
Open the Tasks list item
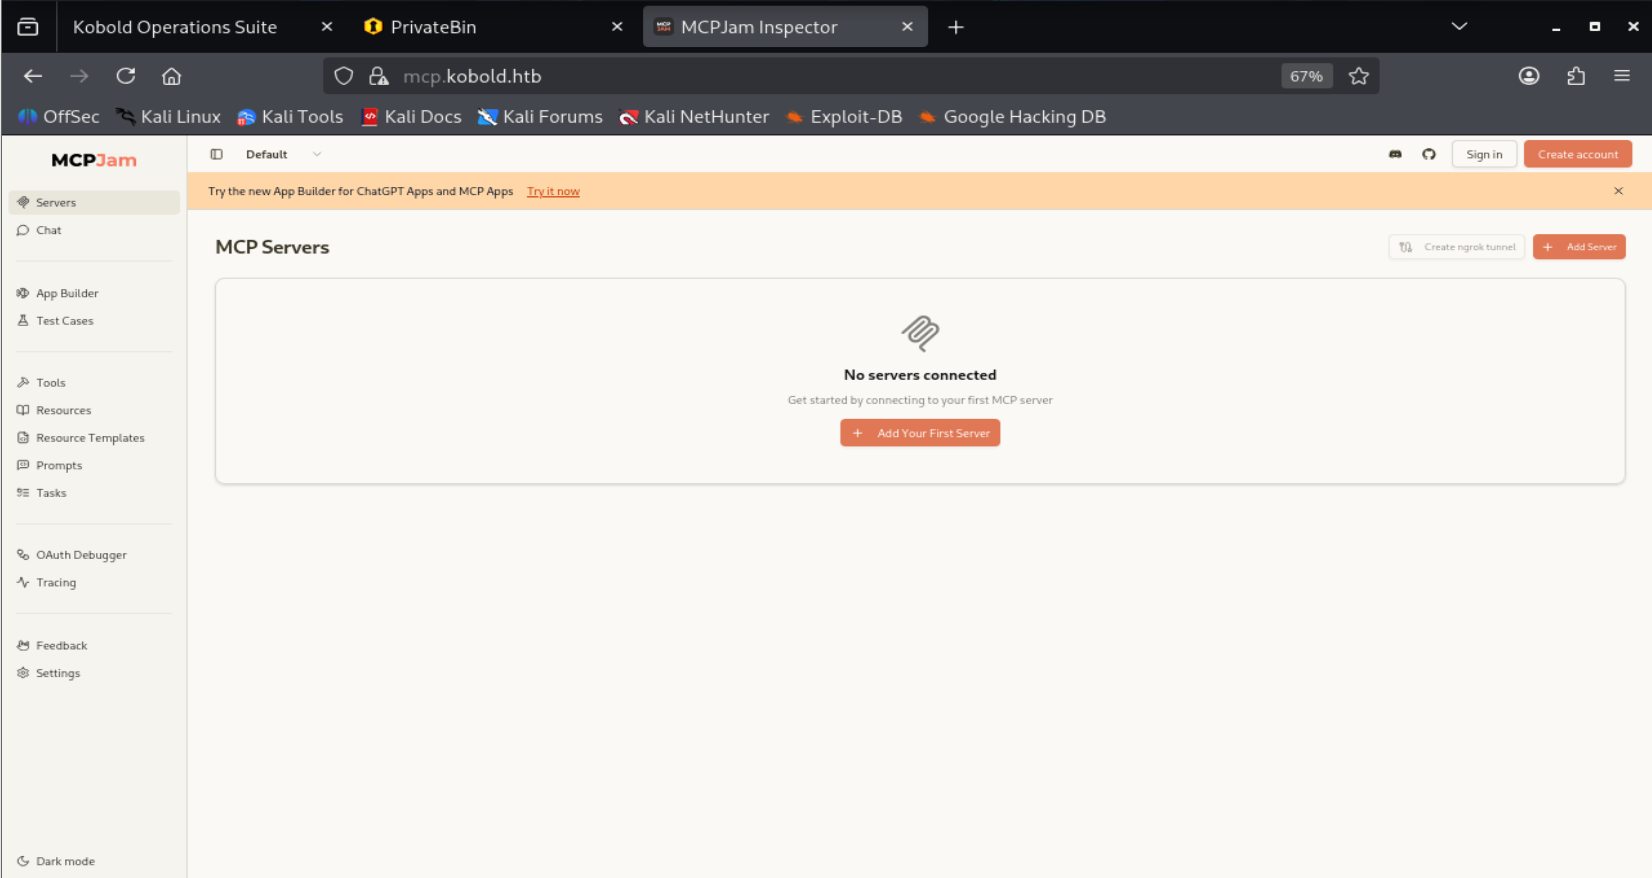point(94,493)
